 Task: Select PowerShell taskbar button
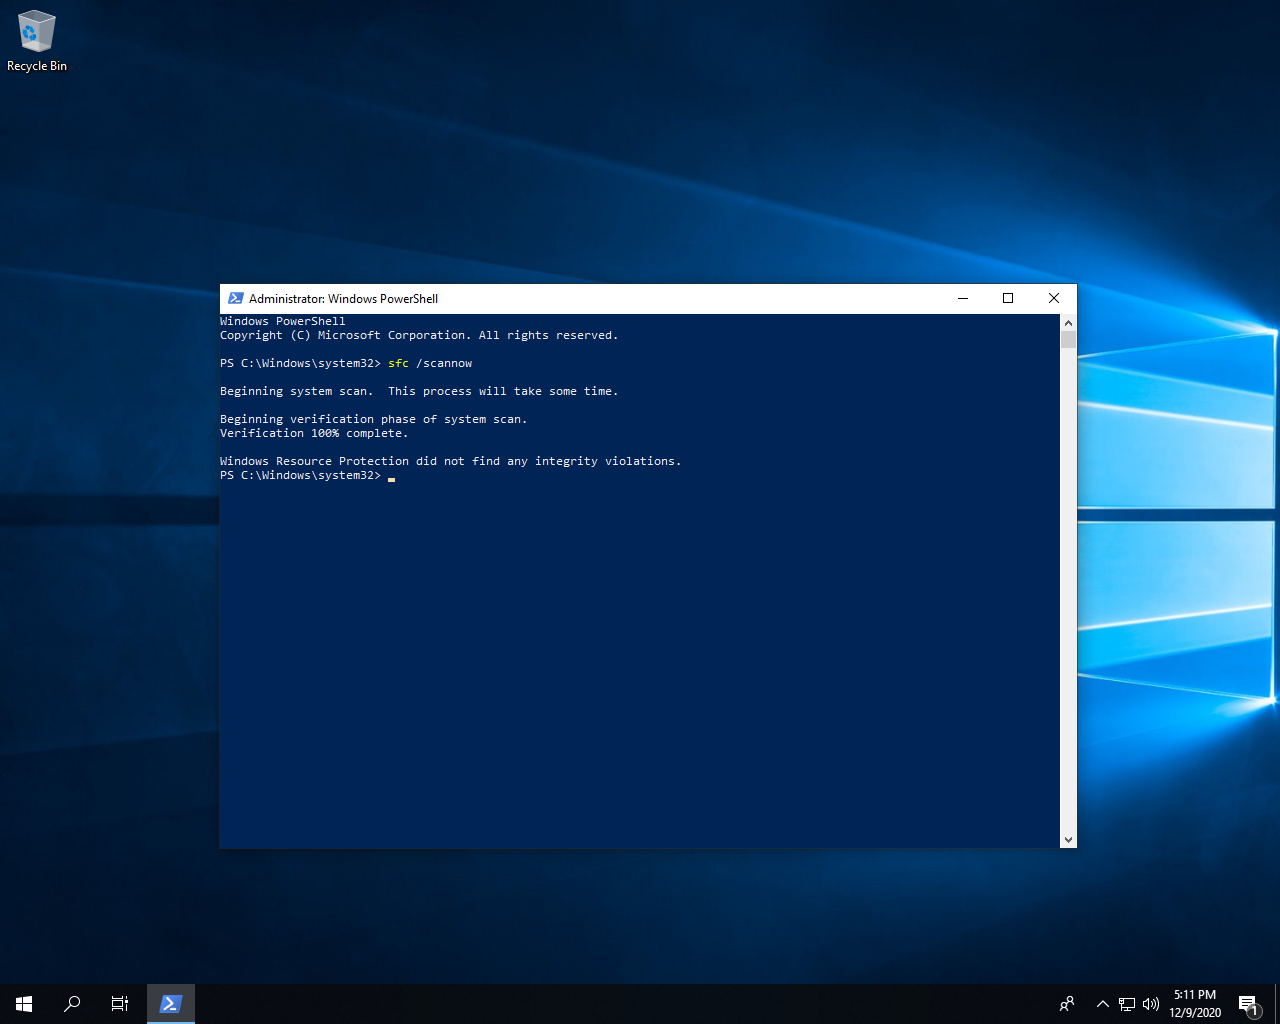click(171, 1004)
